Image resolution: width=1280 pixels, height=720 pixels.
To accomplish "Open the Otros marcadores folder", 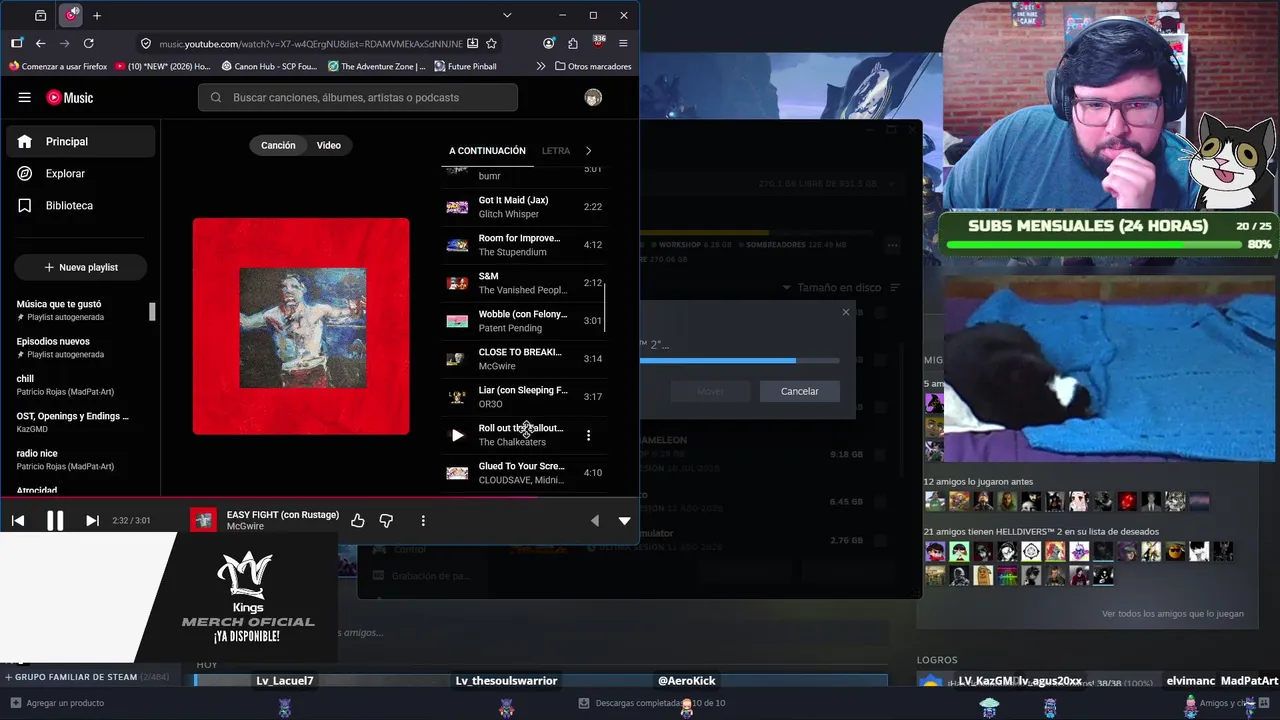I will [592, 66].
